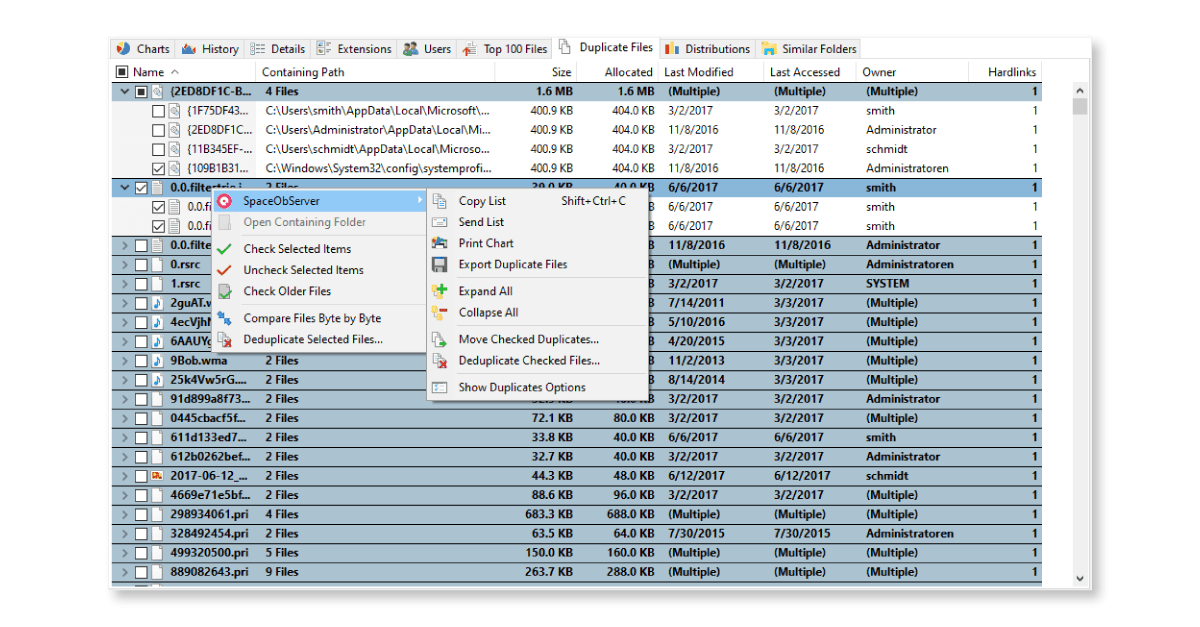Click owner schmidt in the 2017-06-12 row
This screenshot has width=1200, height=627.
click(887, 476)
